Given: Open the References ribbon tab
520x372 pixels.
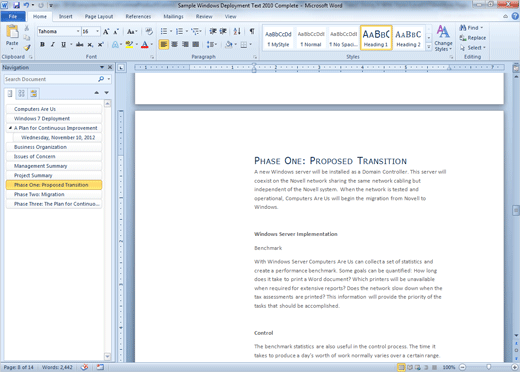Looking at the screenshot, I should pyautogui.click(x=138, y=16).
